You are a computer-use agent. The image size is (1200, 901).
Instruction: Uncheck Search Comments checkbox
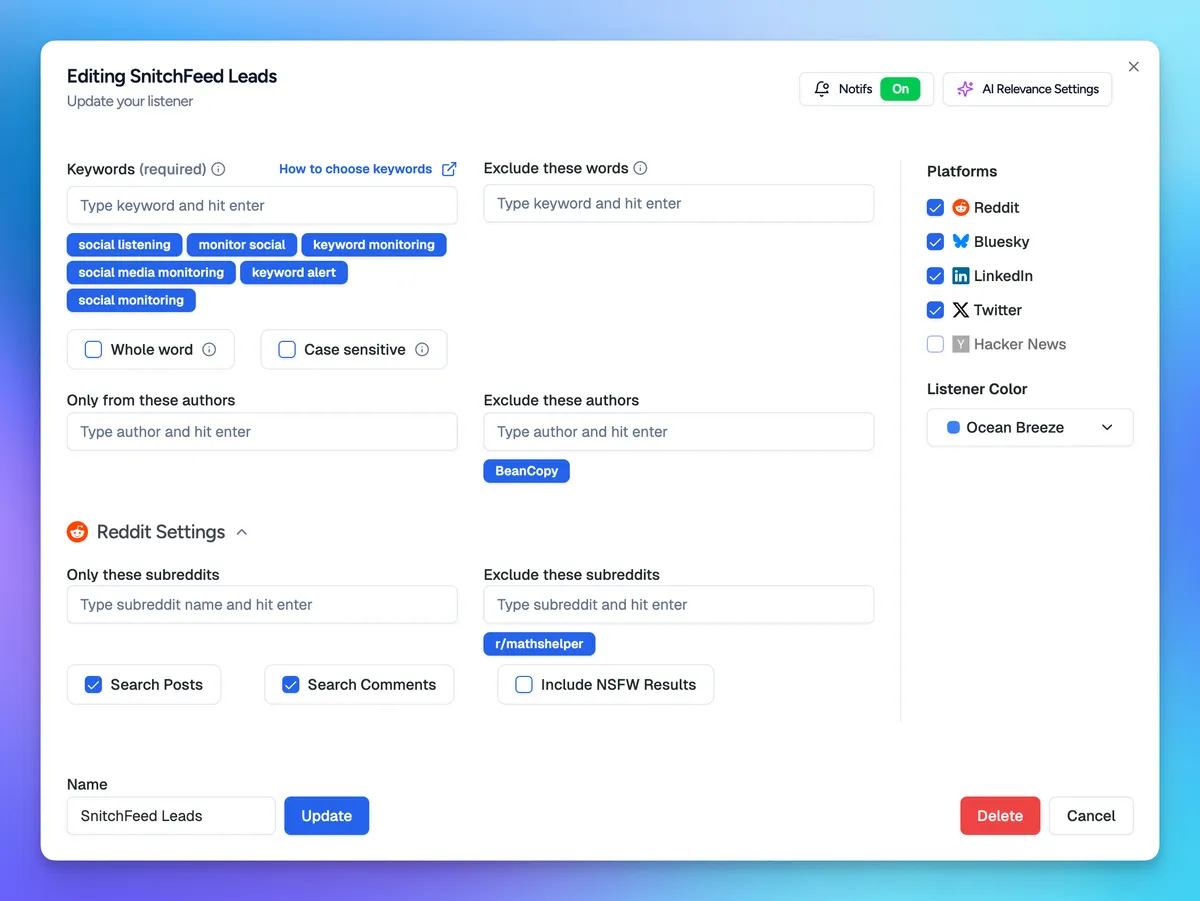coord(291,685)
